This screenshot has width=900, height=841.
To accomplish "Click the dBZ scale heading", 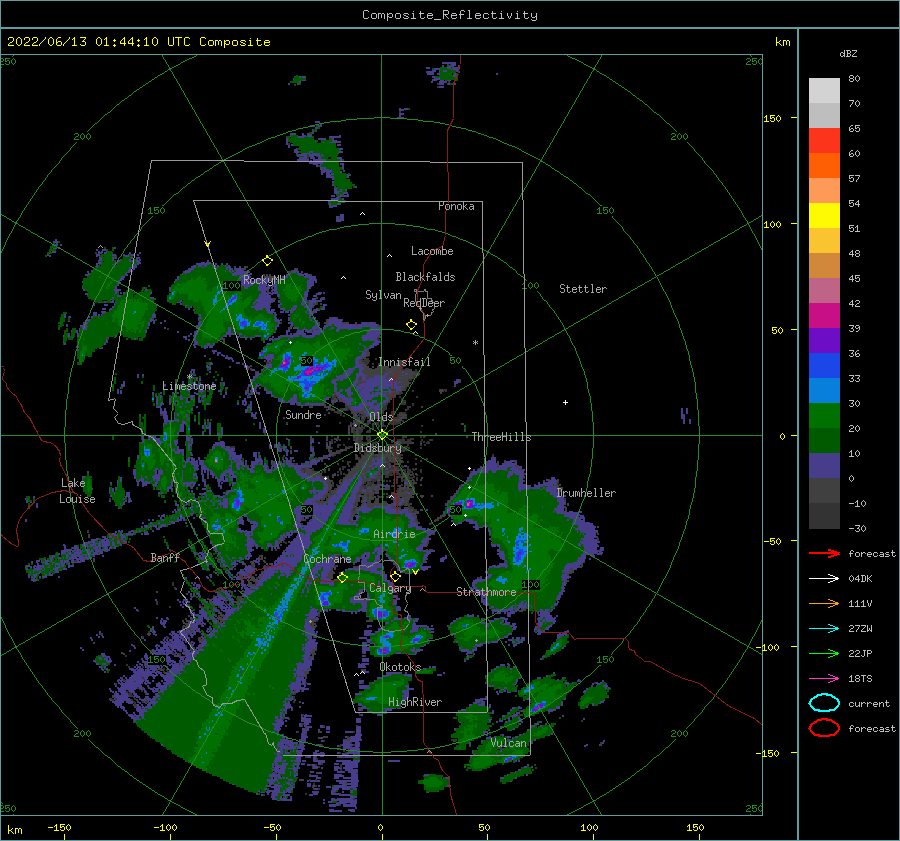I will (x=848, y=53).
